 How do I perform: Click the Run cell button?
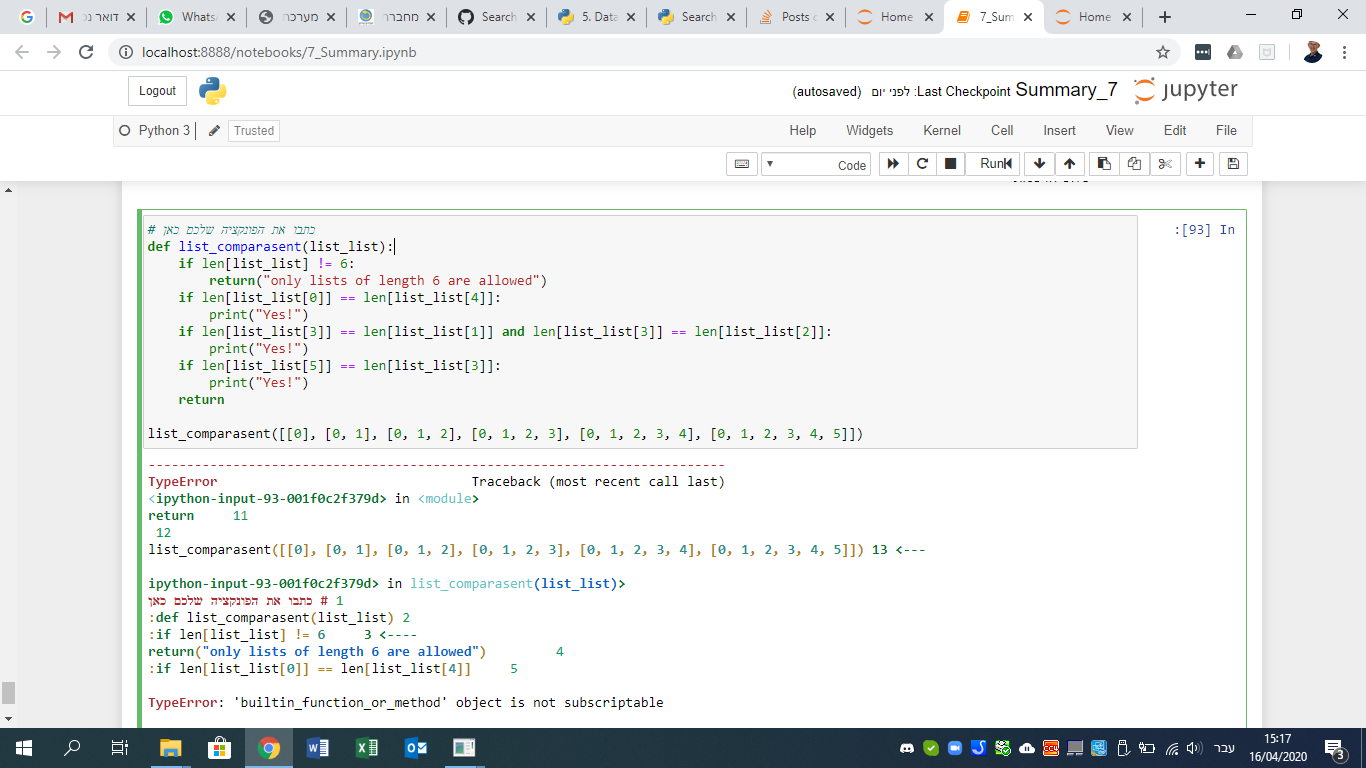[x=992, y=164]
